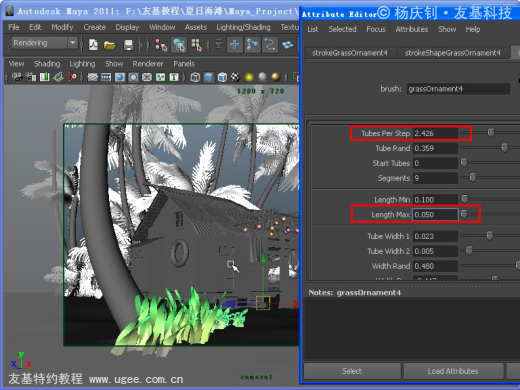Click in the Notes text area
Screen dimensions: 520x390
pyautogui.click(x=412, y=328)
